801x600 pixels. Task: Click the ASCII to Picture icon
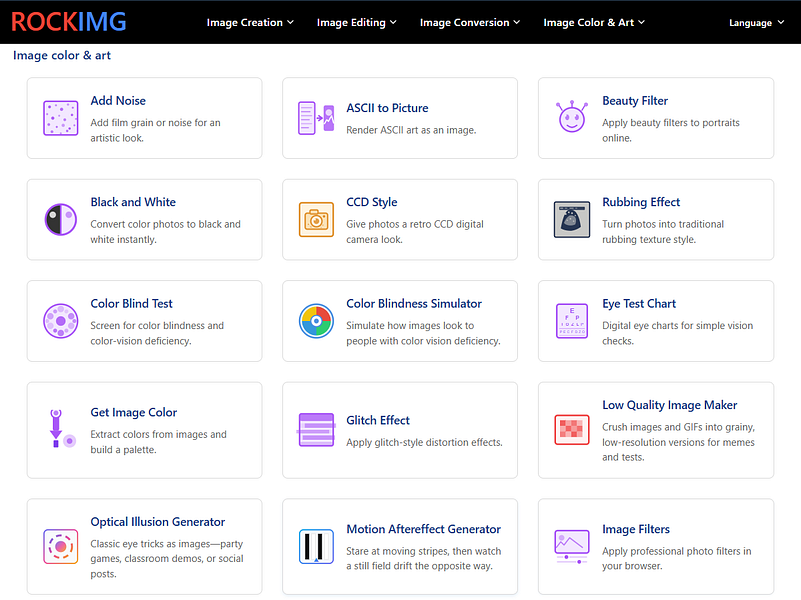316,118
